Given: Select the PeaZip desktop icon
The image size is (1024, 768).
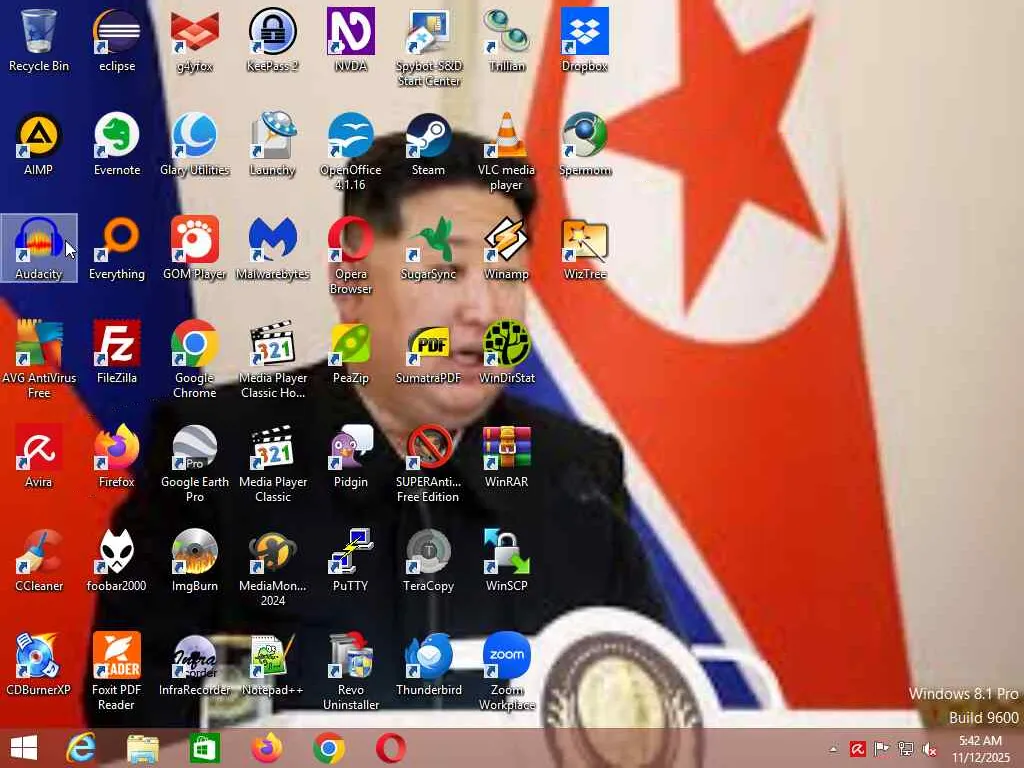Looking at the screenshot, I should click(351, 352).
